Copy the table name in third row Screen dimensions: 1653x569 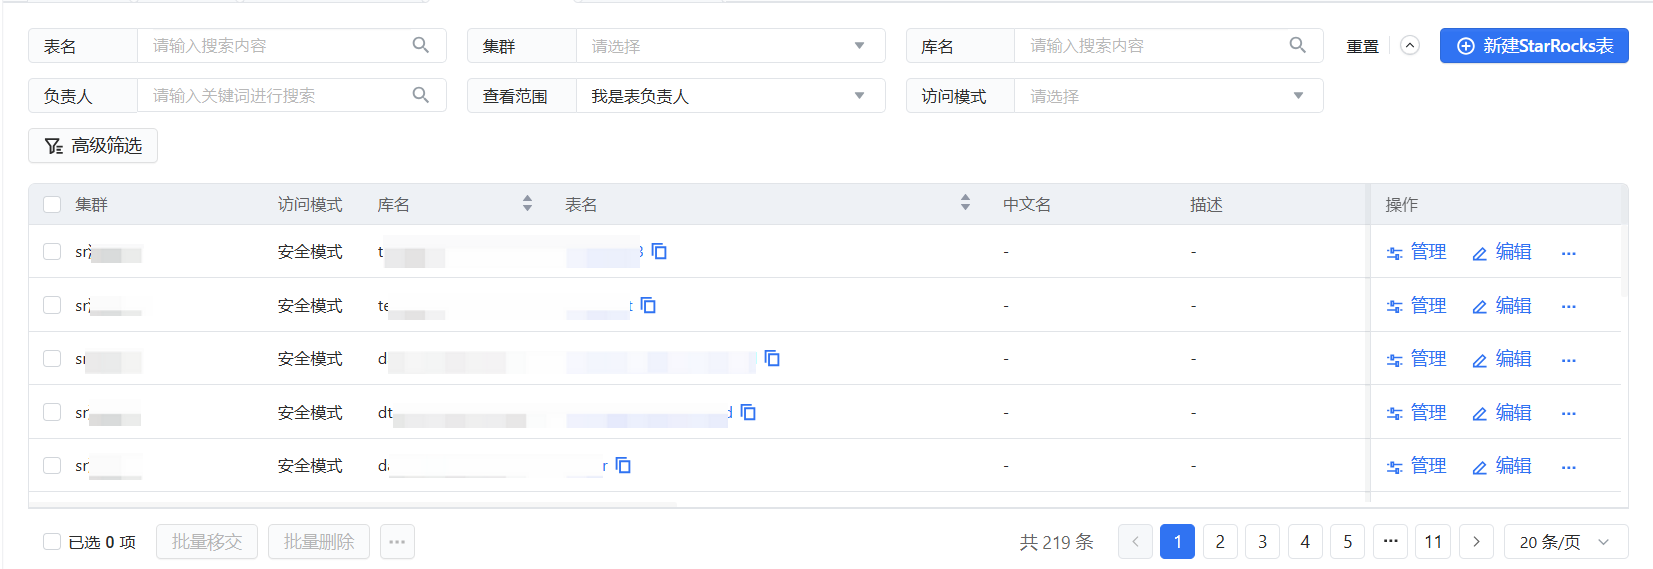772,358
